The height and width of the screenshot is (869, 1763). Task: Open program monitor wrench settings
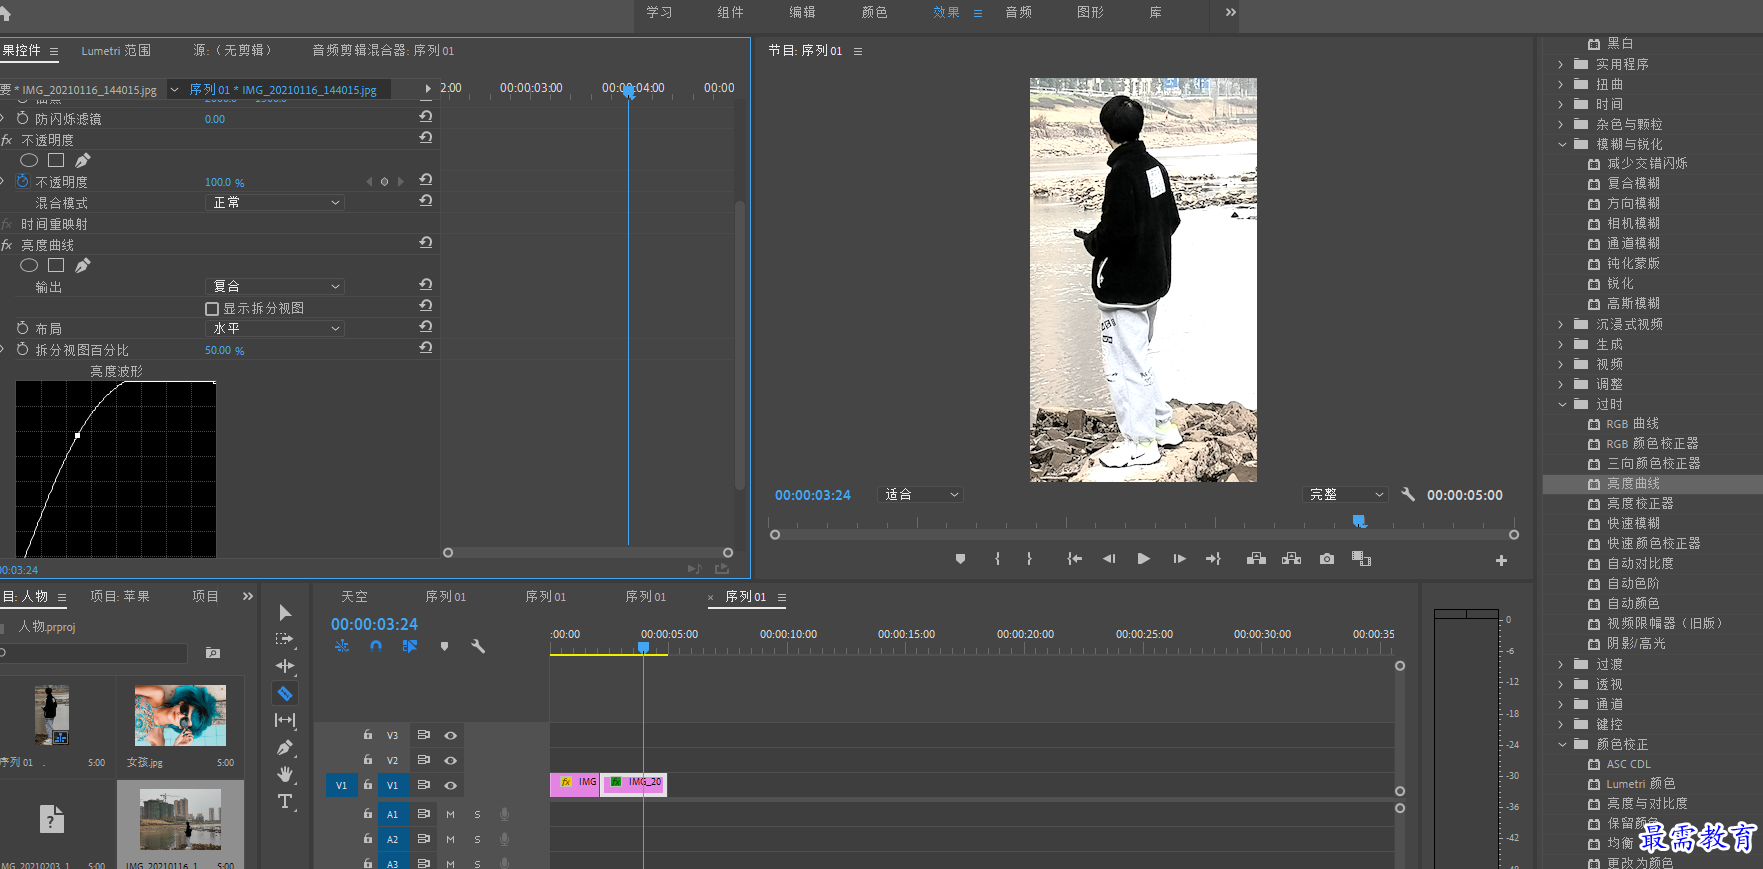(1408, 494)
